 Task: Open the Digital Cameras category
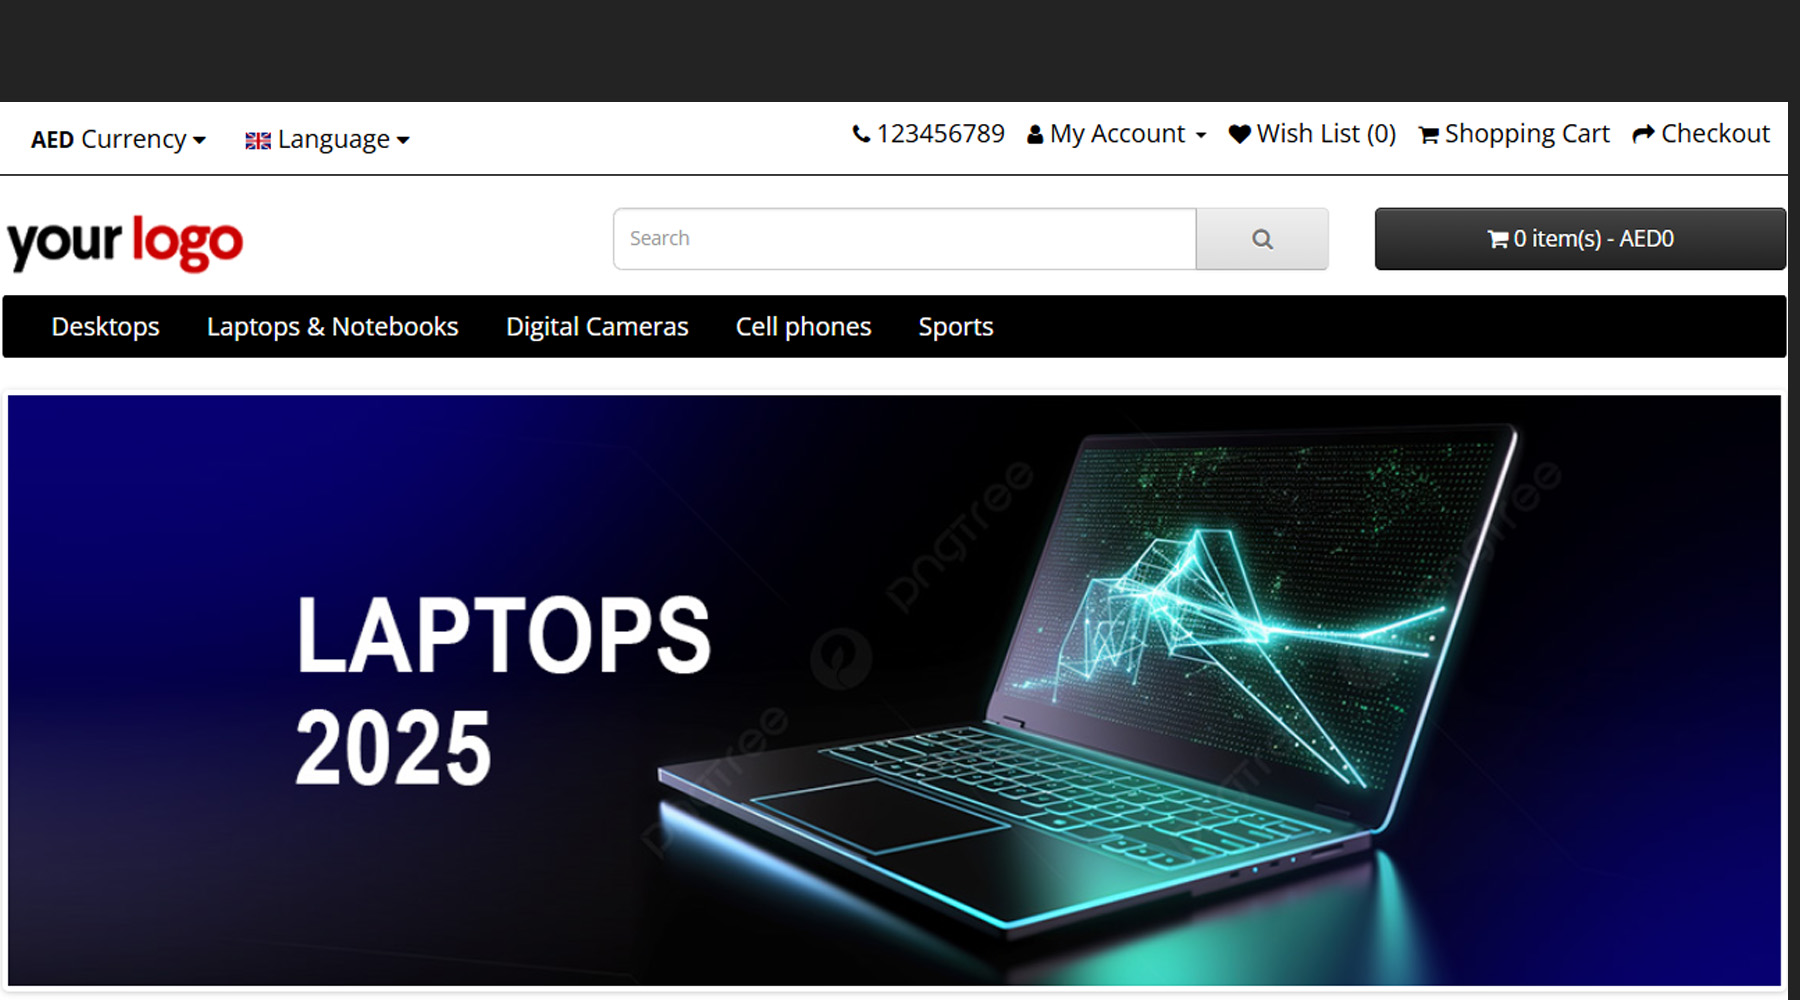(597, 327)
